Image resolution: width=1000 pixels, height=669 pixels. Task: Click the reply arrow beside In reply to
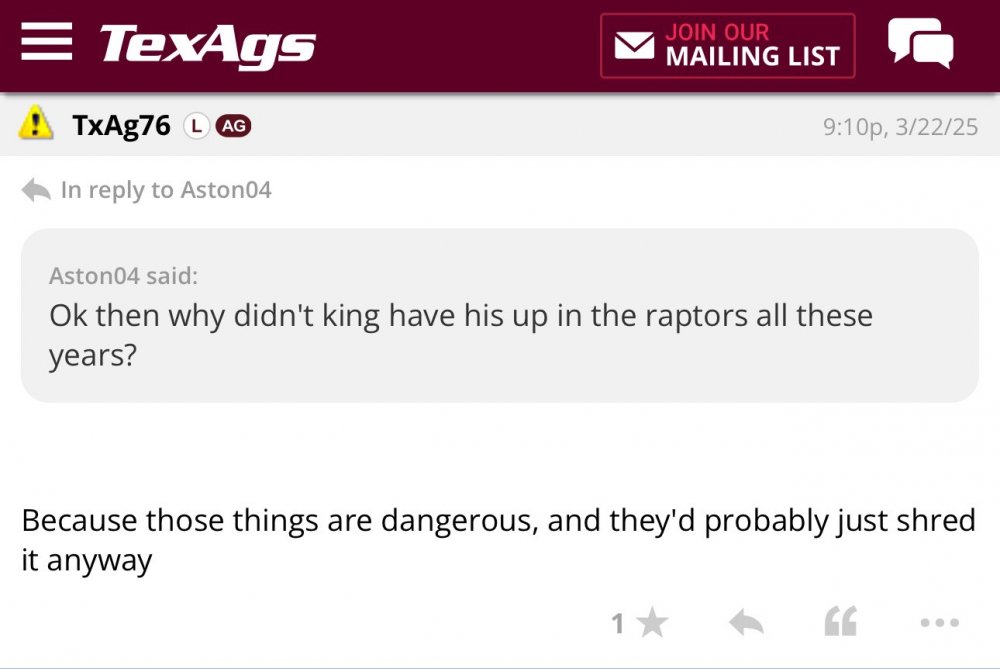[x=36, y=190]
